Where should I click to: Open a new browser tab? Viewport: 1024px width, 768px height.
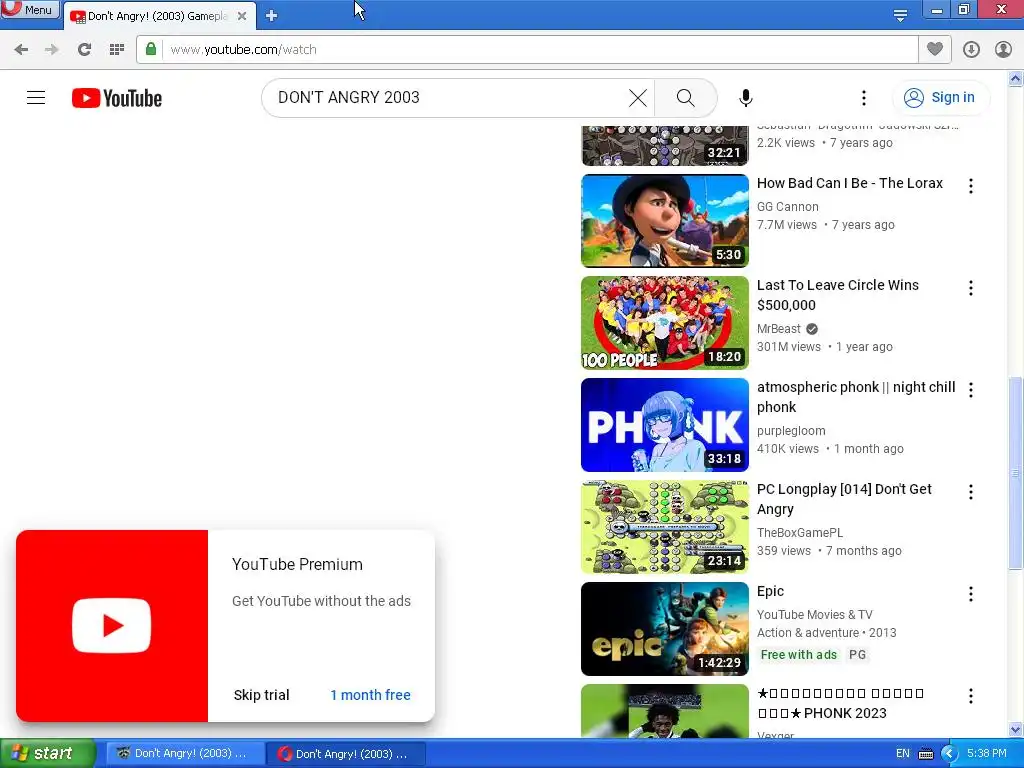coord(272,16)
